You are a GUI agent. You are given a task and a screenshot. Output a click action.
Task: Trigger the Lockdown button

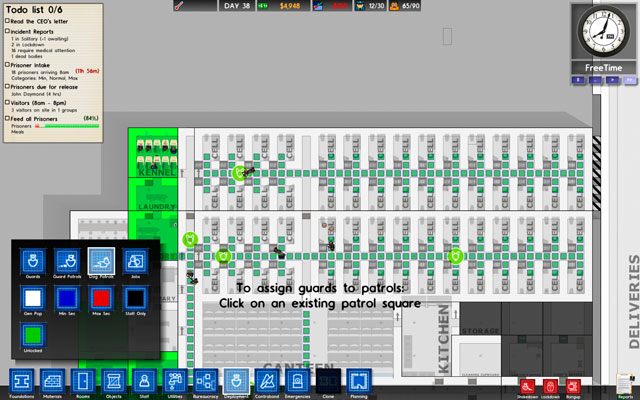tap(550, 385)
